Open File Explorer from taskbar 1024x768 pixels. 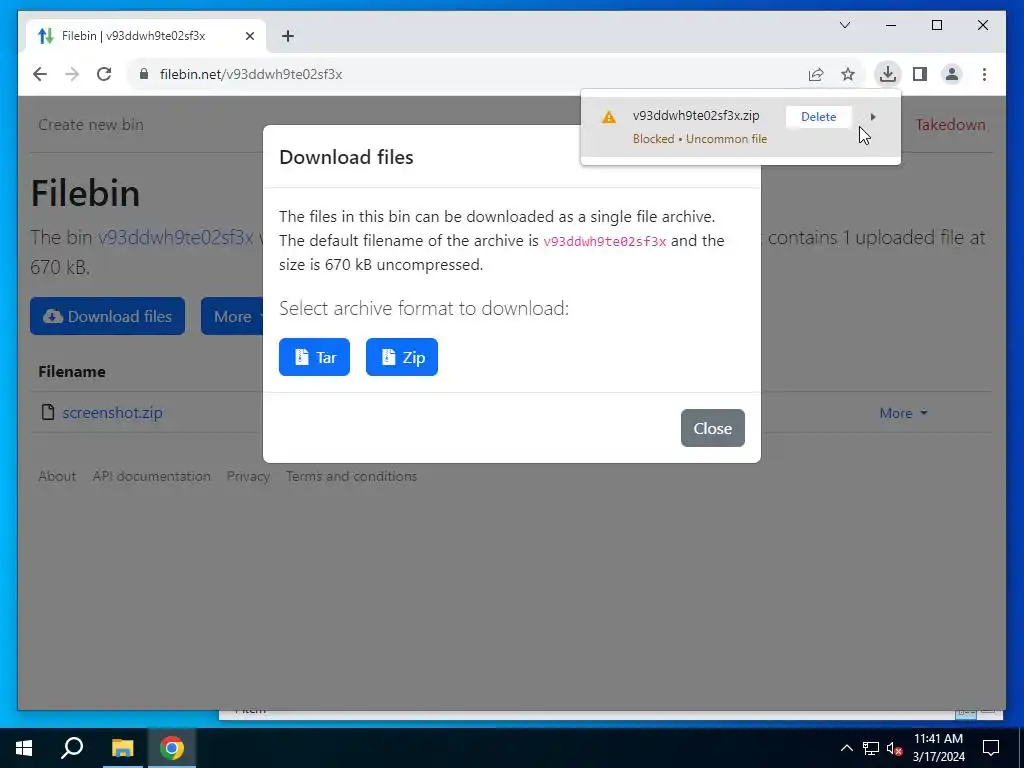(x=122, y=748)
